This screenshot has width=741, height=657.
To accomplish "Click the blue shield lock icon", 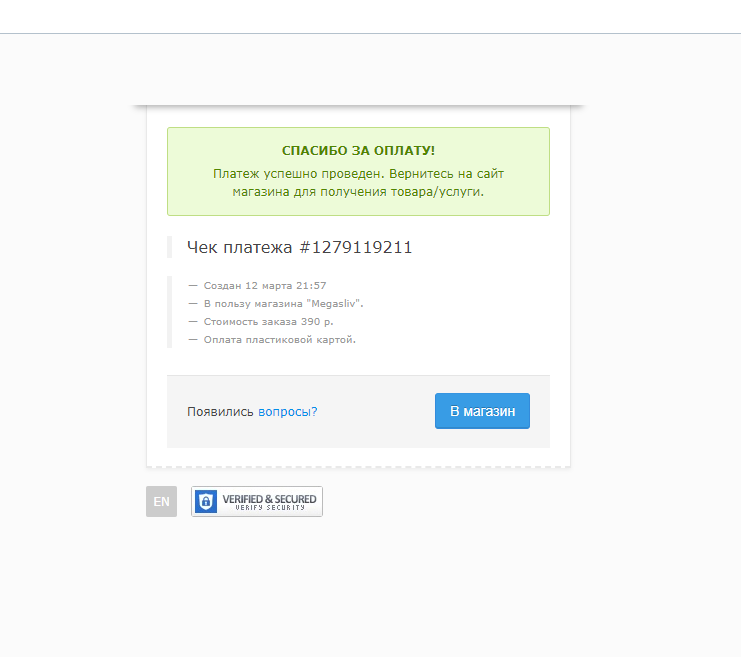I will 206,501.
